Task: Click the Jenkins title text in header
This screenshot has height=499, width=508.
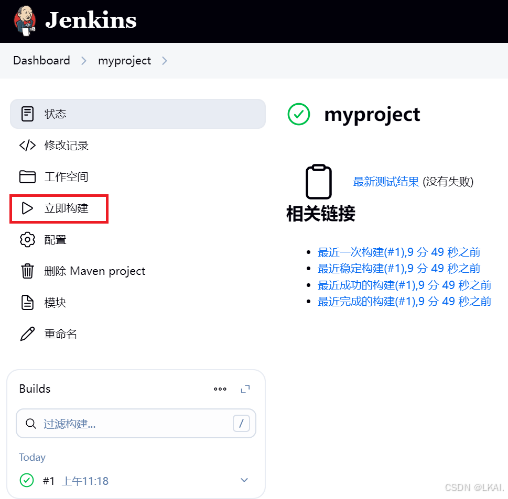Action: pos(91,20)
